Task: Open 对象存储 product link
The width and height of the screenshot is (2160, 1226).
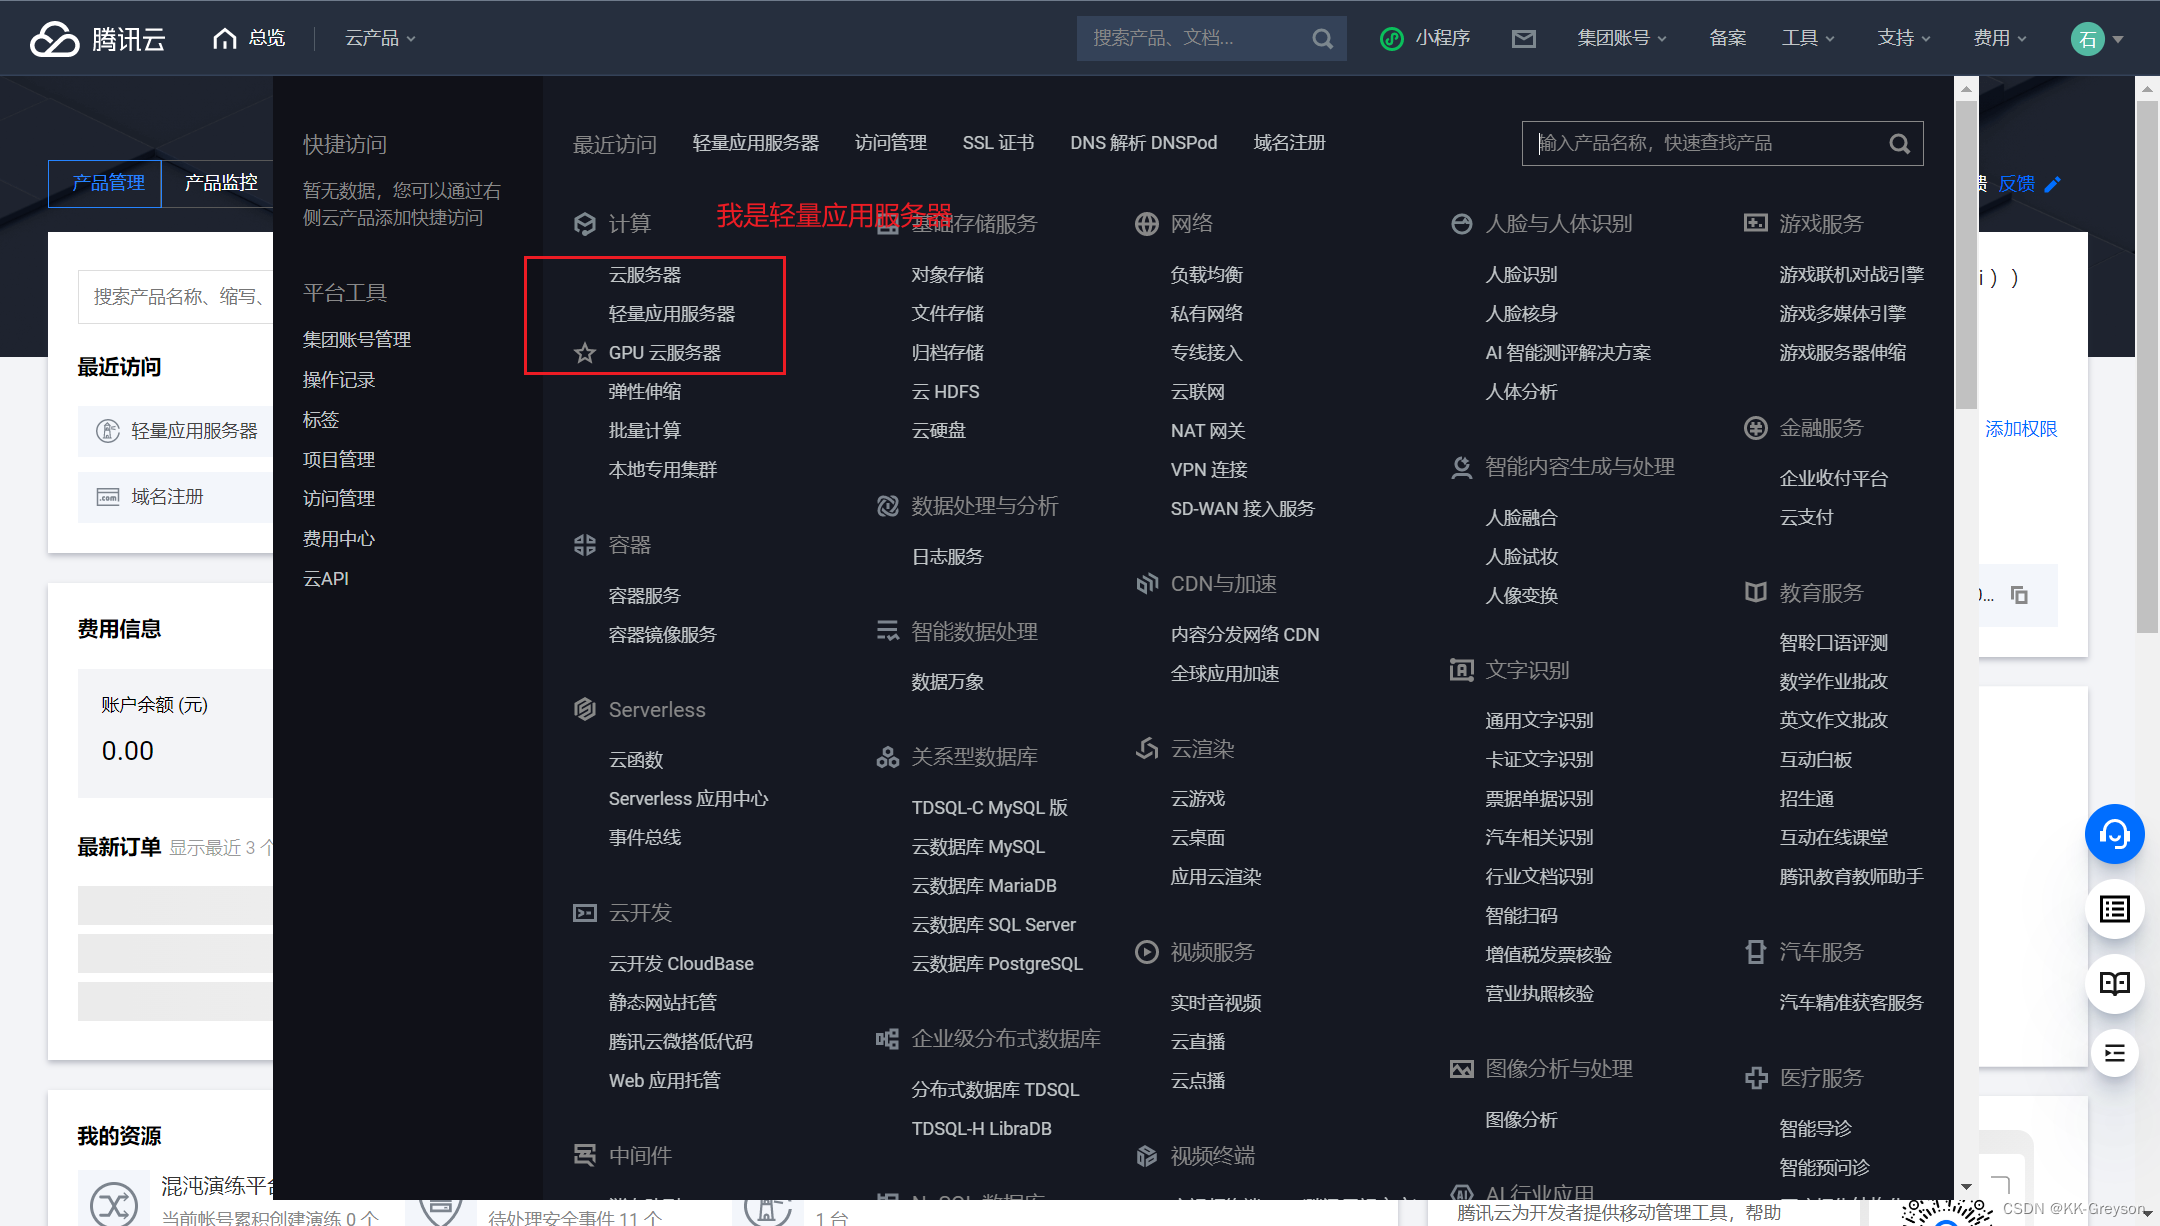Action: tap(948, 274)
